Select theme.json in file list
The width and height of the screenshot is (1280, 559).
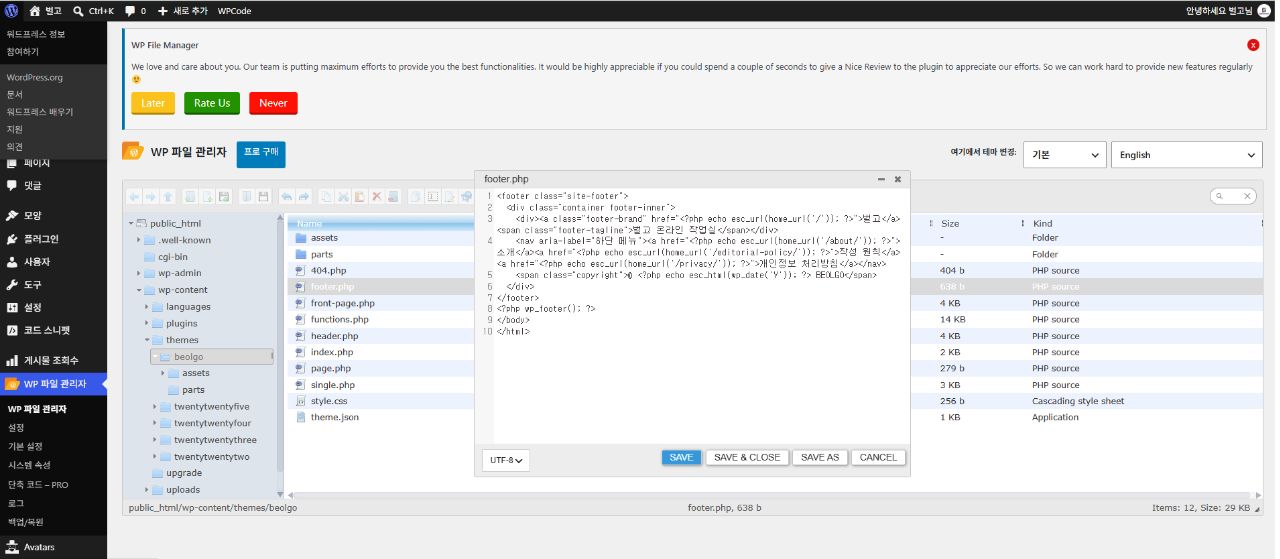point(334,417)
